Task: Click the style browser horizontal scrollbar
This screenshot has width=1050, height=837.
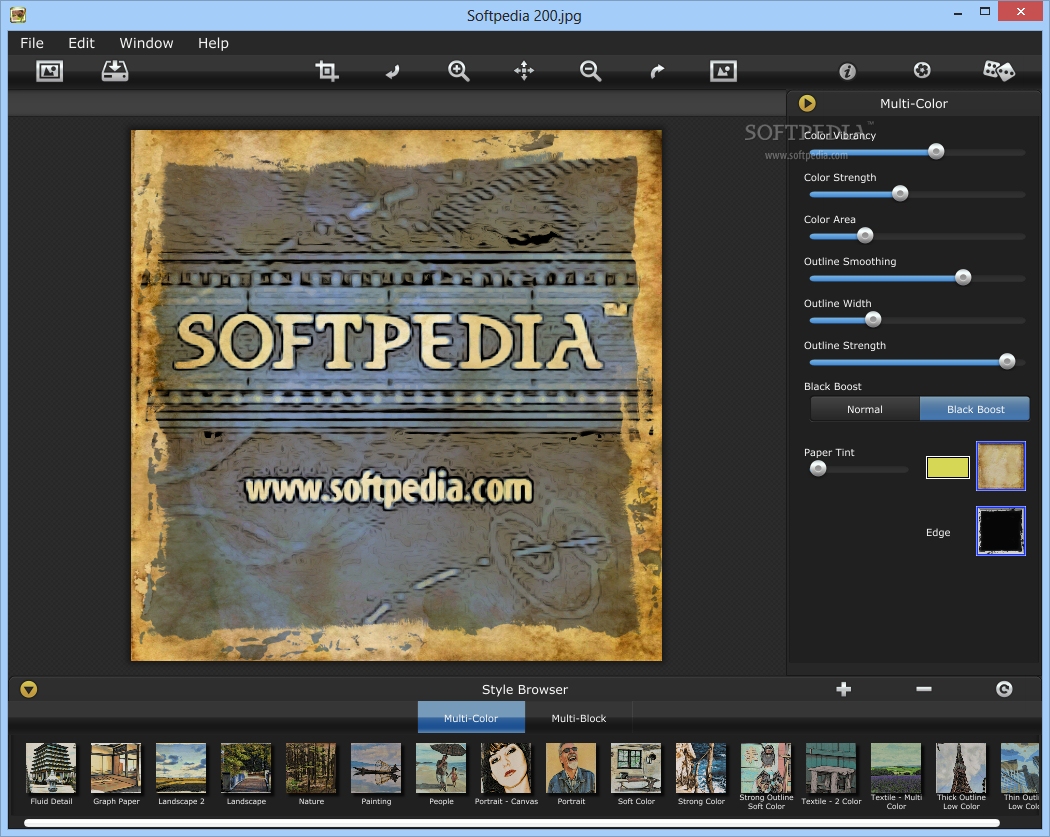Action: coord(512,823)
